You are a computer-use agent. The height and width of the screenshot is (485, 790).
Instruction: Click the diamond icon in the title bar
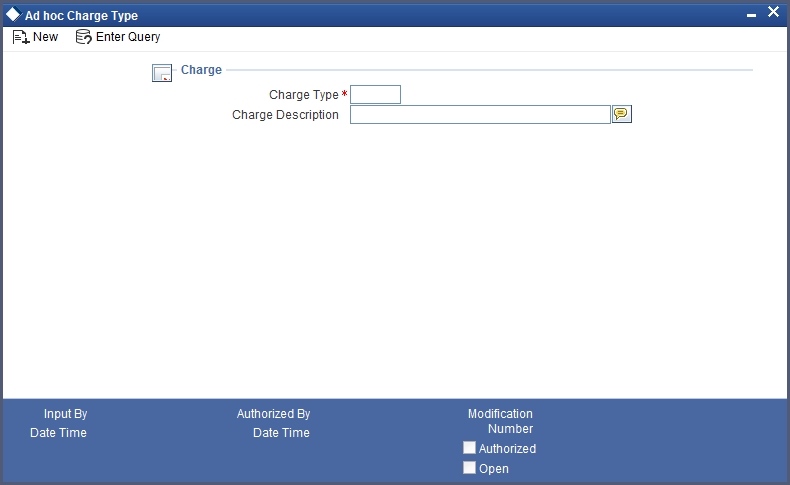[x=13, y=14]
